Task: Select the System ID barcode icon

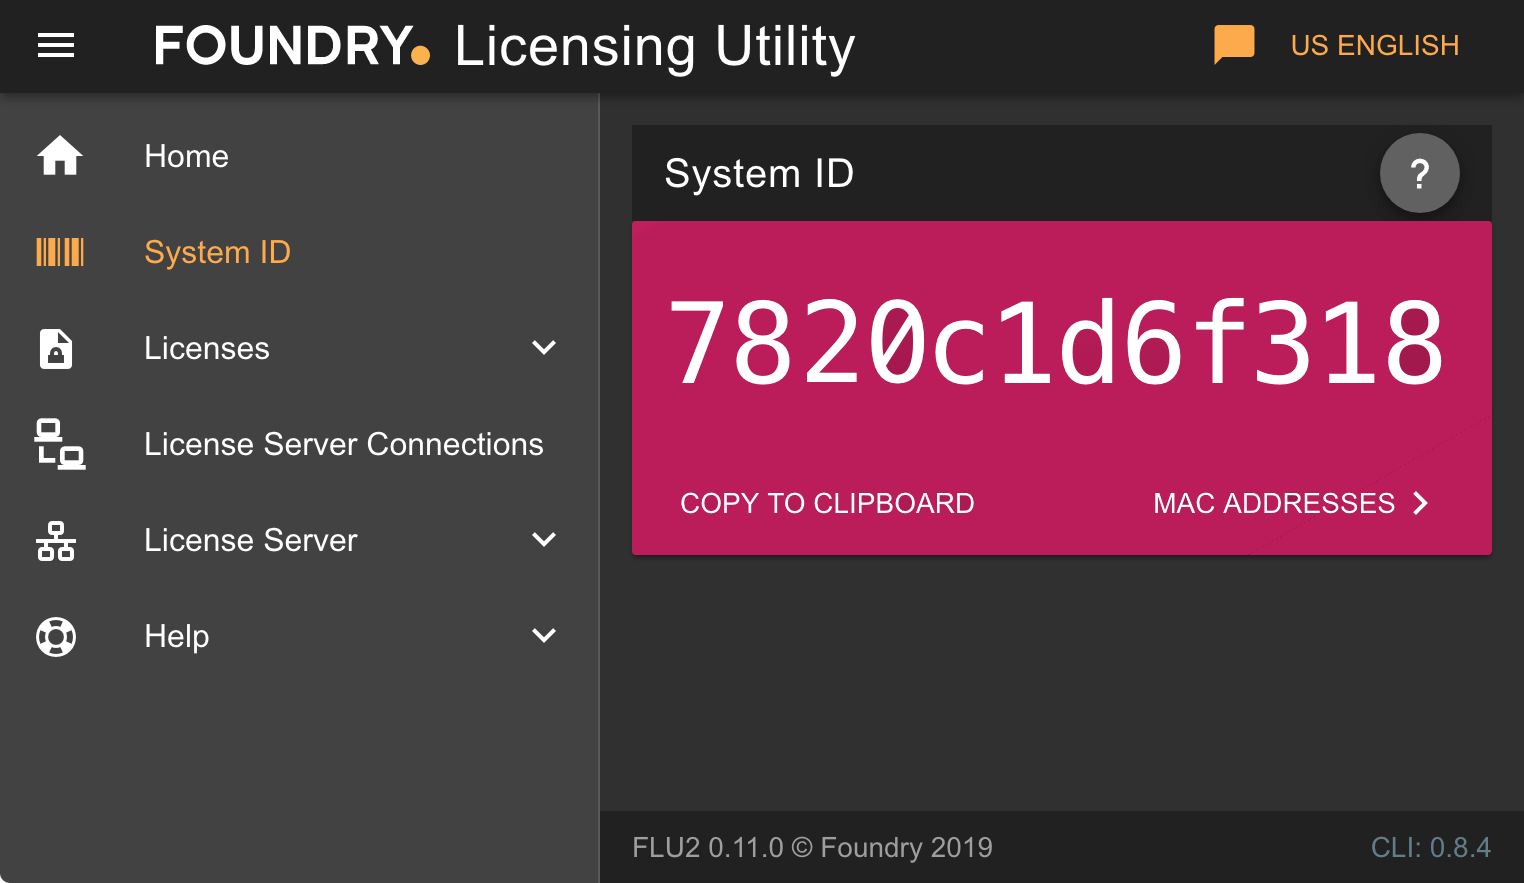Action: pyautogui.click(x=60, y=252)
